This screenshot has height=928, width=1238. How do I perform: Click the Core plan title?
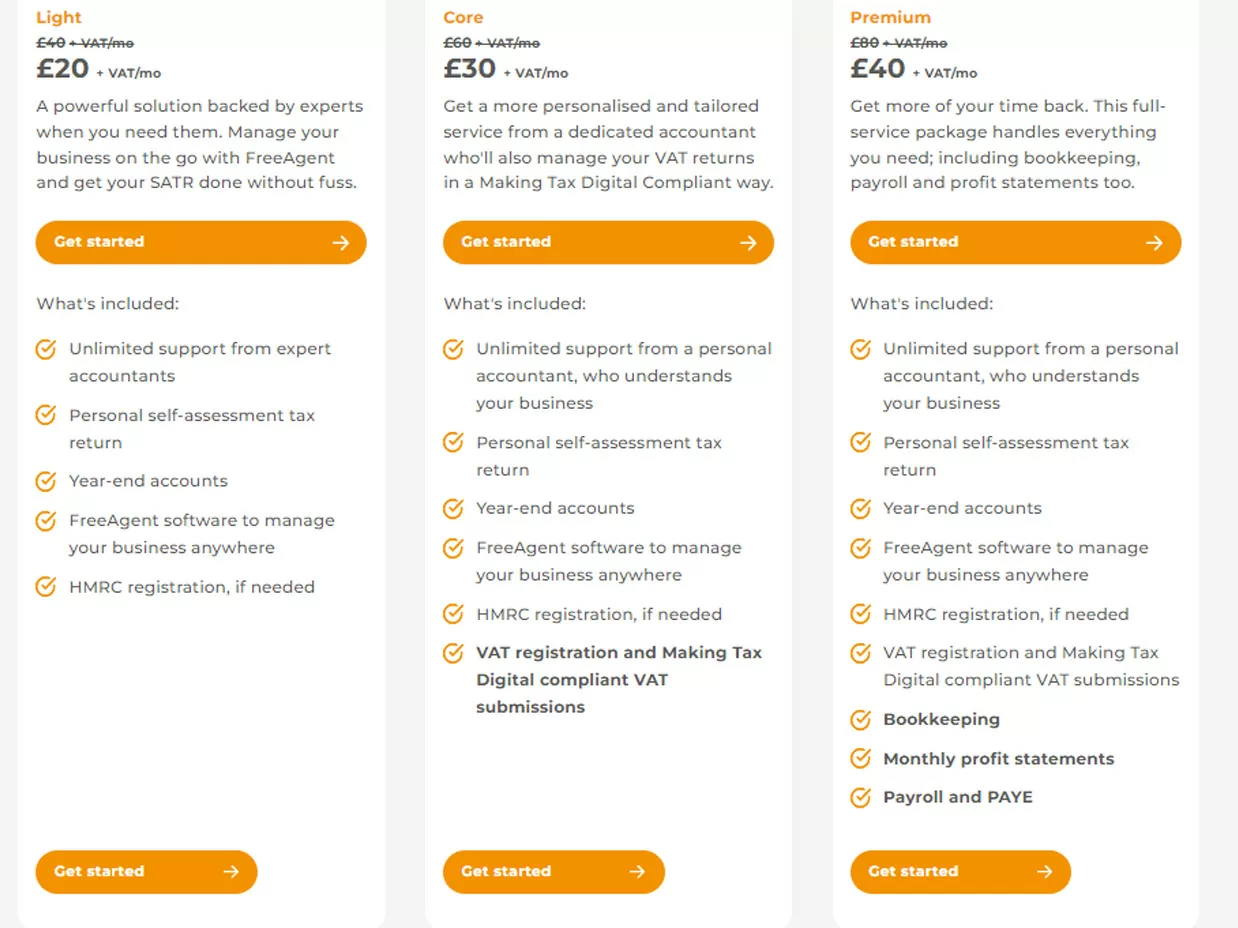click(463, 17)
